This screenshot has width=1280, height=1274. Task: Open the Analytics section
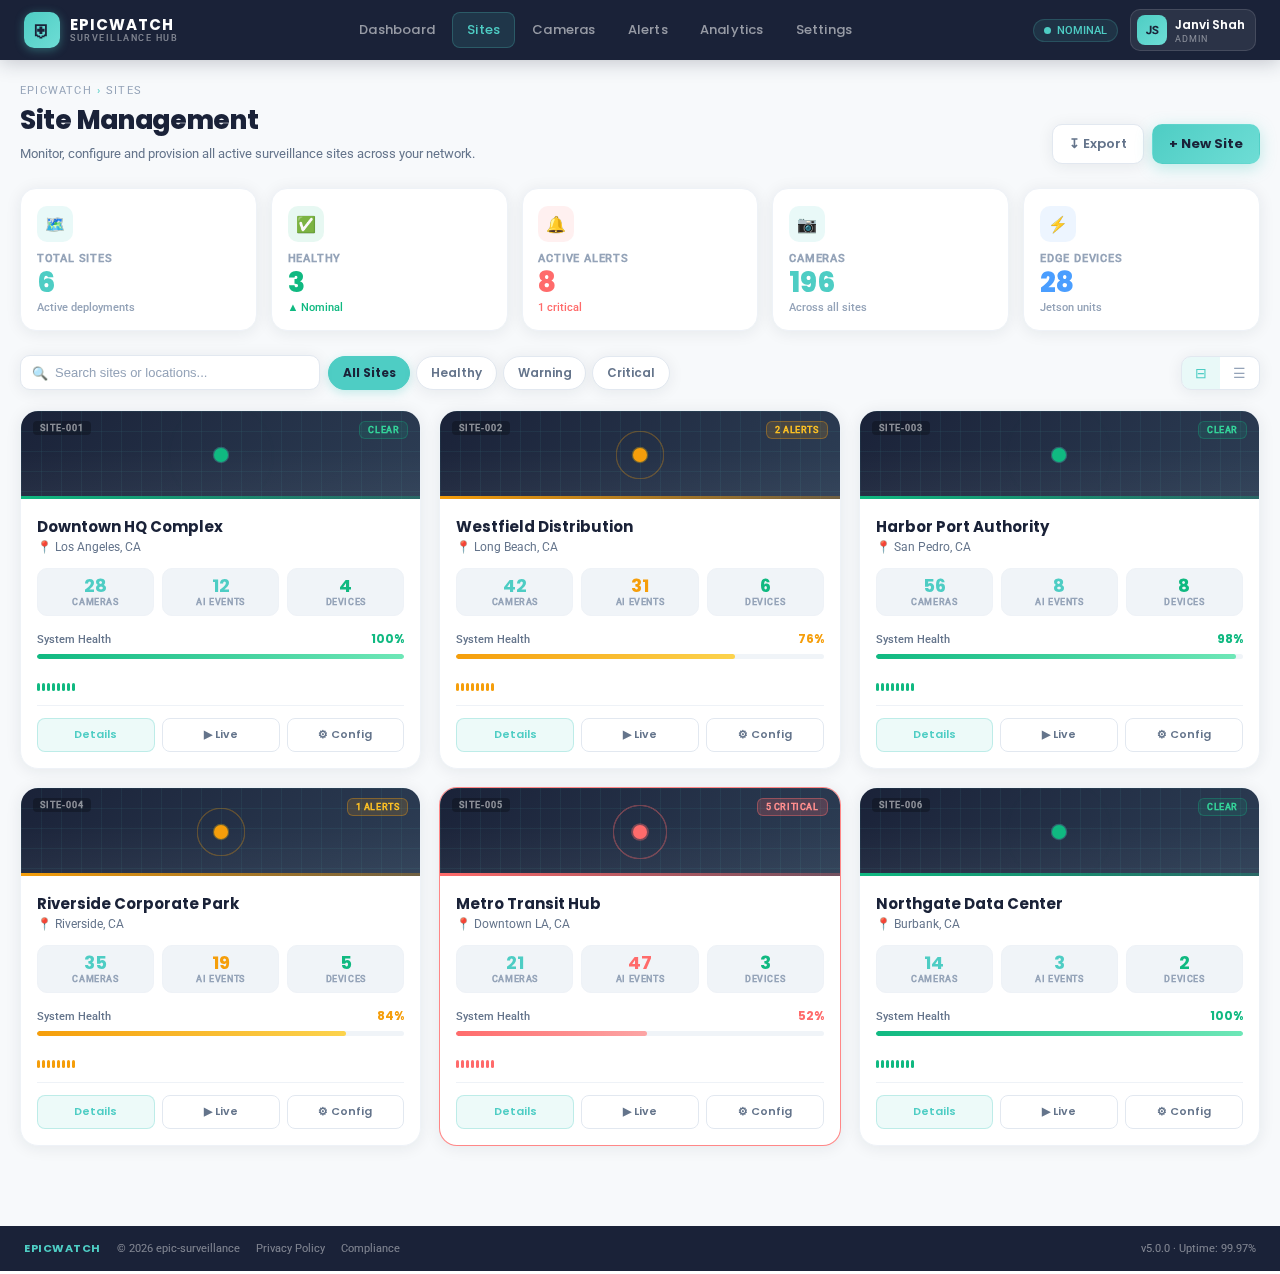click(x=731, y=30)
